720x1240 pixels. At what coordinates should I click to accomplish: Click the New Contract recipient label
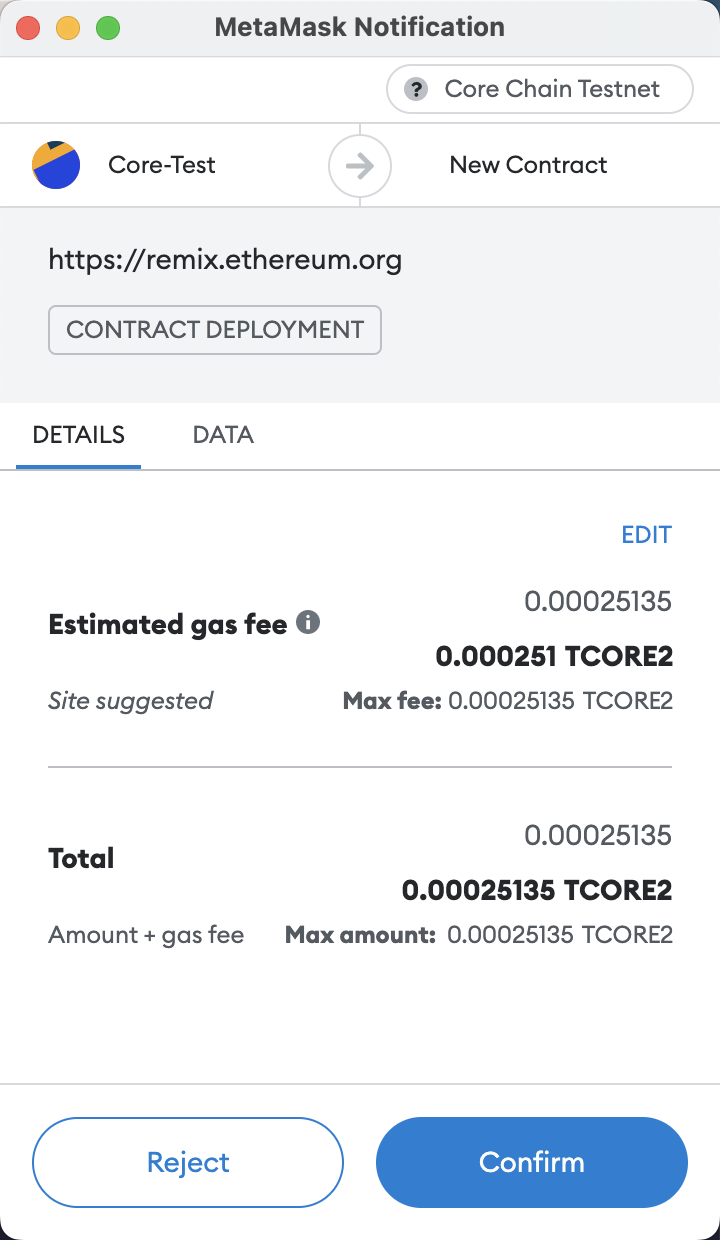point(528,165)
